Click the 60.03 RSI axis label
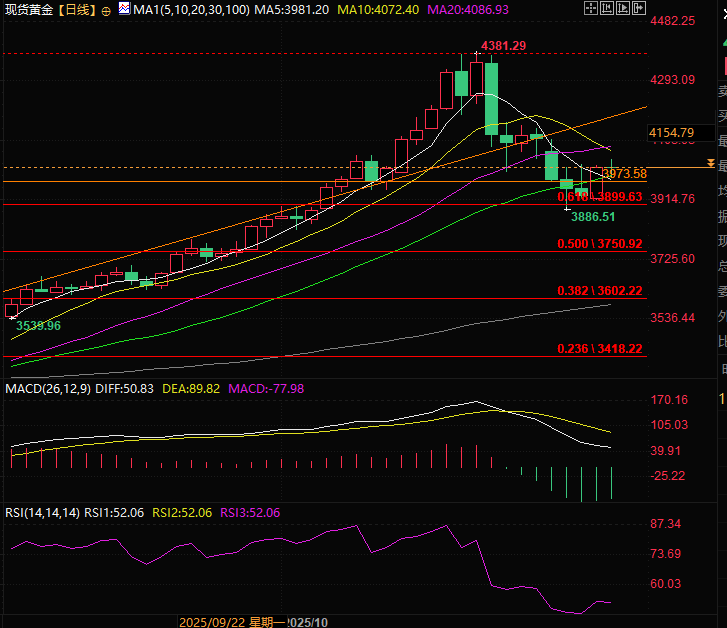 [x=666, y=584]
